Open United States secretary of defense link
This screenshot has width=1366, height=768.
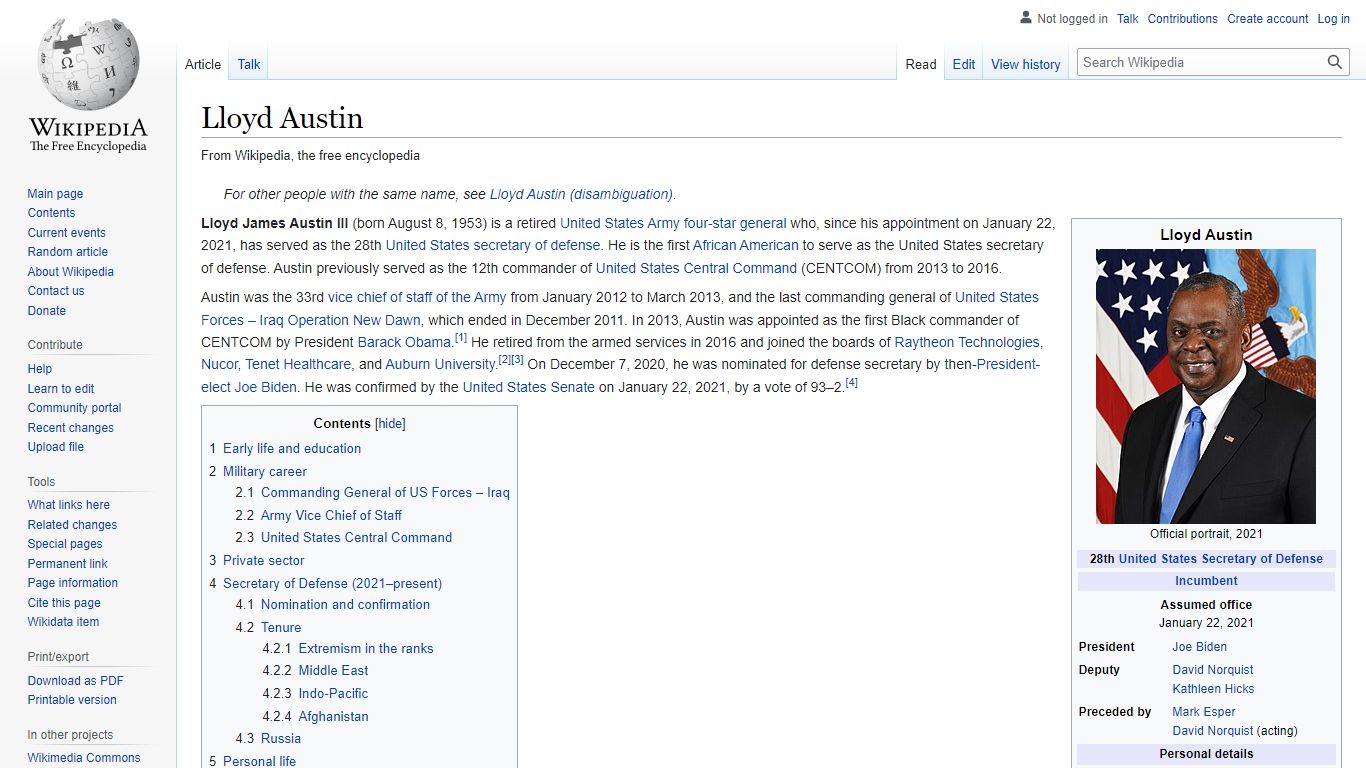pos(493,245)
